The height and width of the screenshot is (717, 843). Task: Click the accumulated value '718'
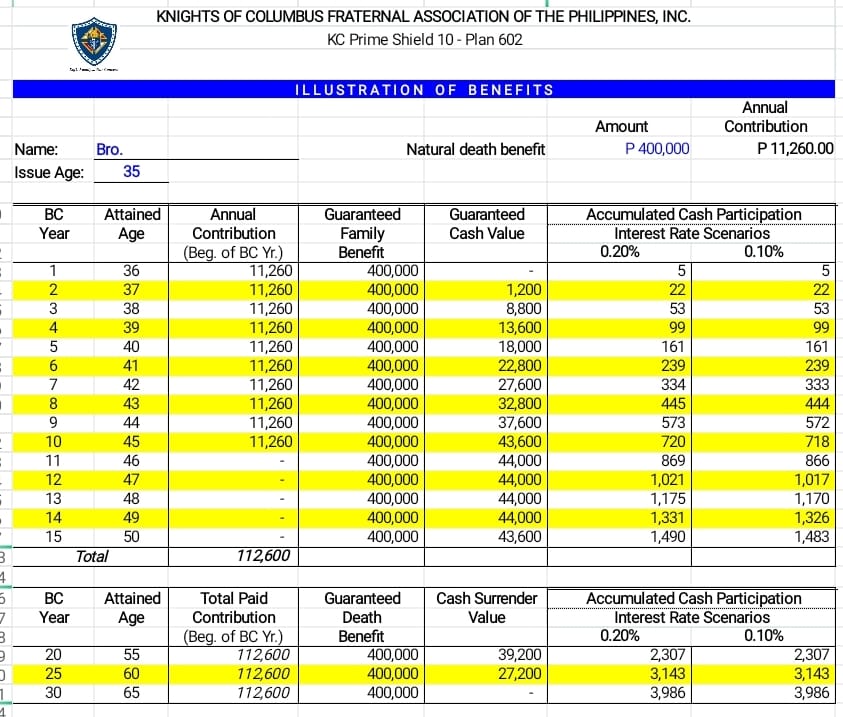pos(817,442)
